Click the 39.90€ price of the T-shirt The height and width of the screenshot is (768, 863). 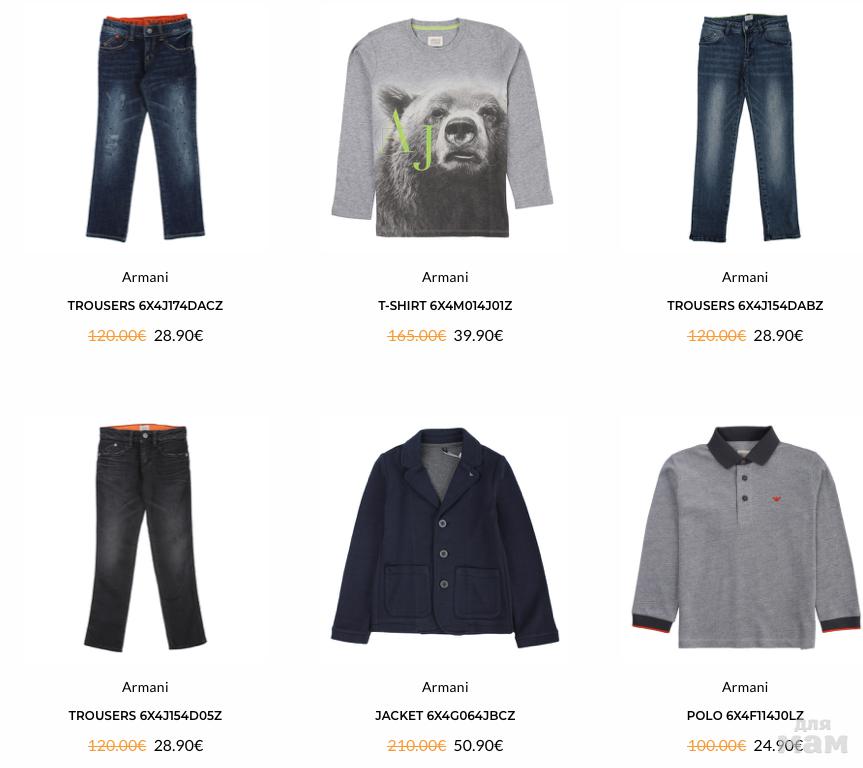pos(478,335)
